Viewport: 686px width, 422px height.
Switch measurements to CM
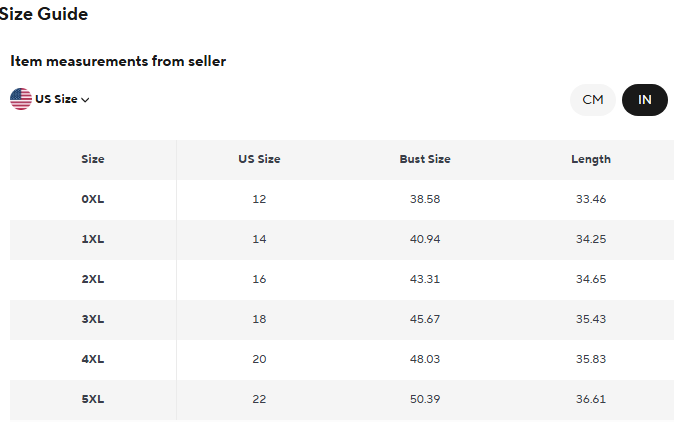[593, 100]
